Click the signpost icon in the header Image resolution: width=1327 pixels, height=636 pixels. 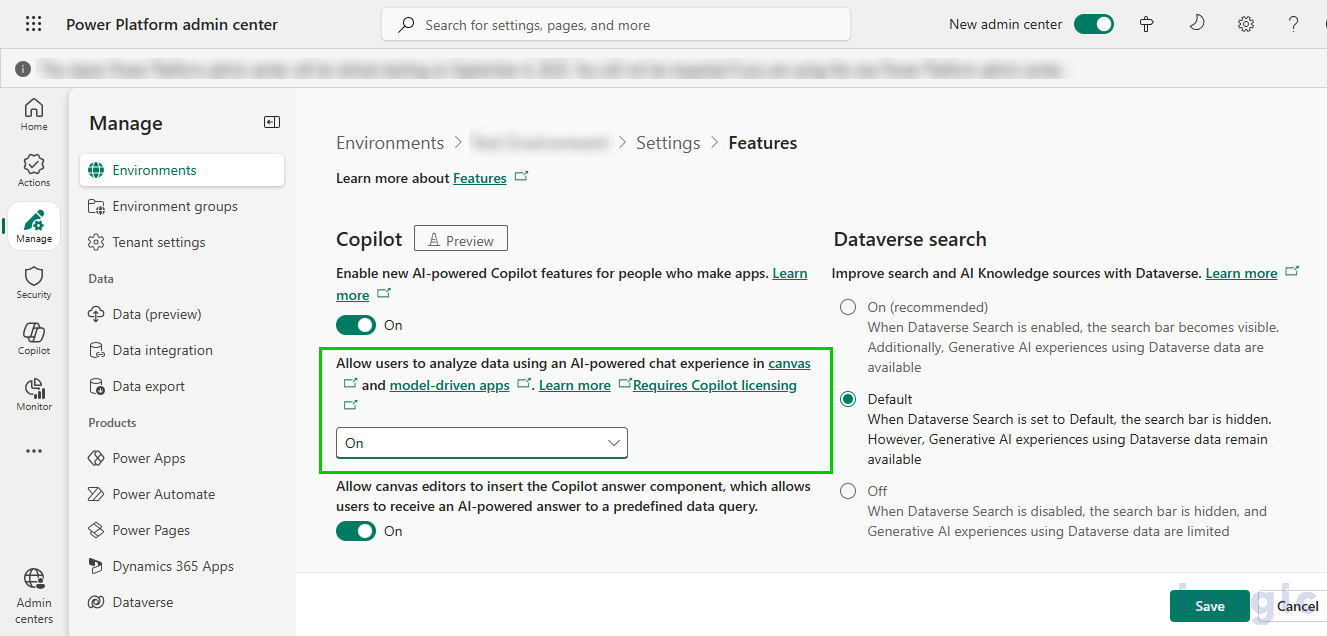[1147, 24]
